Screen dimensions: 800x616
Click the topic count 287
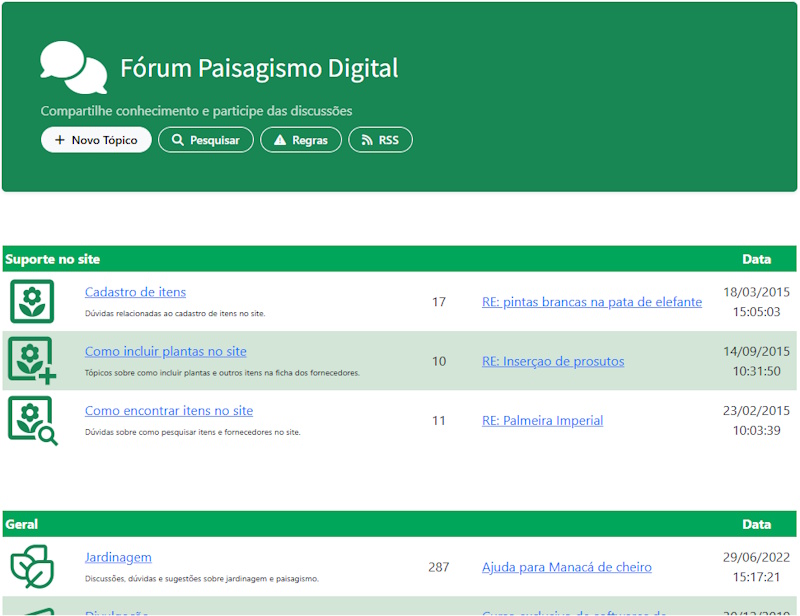tap(438, 566)
